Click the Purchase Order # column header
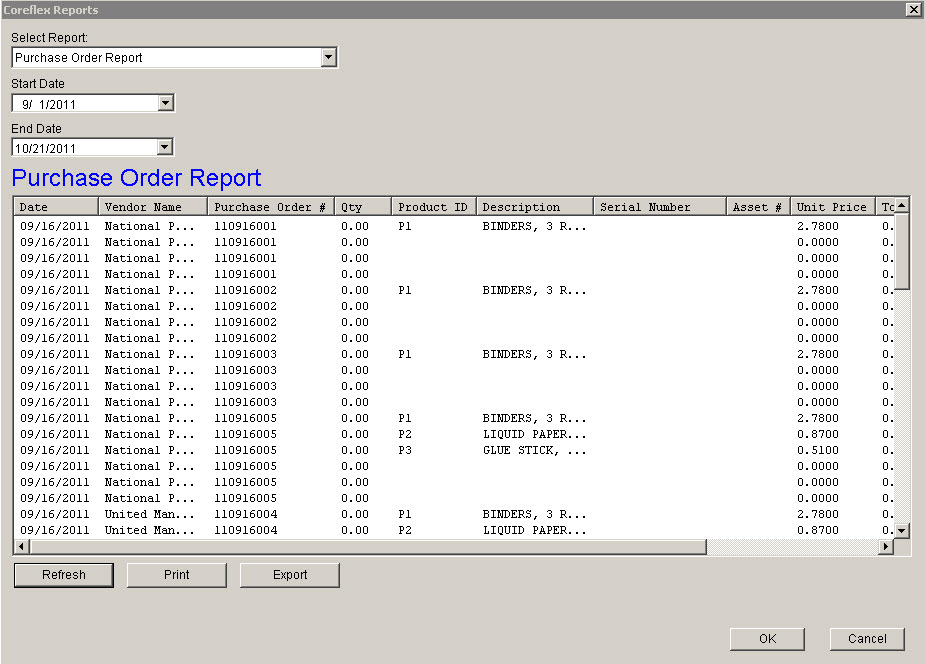Image resolution: width=925 pixels, height=664 pixels. point(271,207)
